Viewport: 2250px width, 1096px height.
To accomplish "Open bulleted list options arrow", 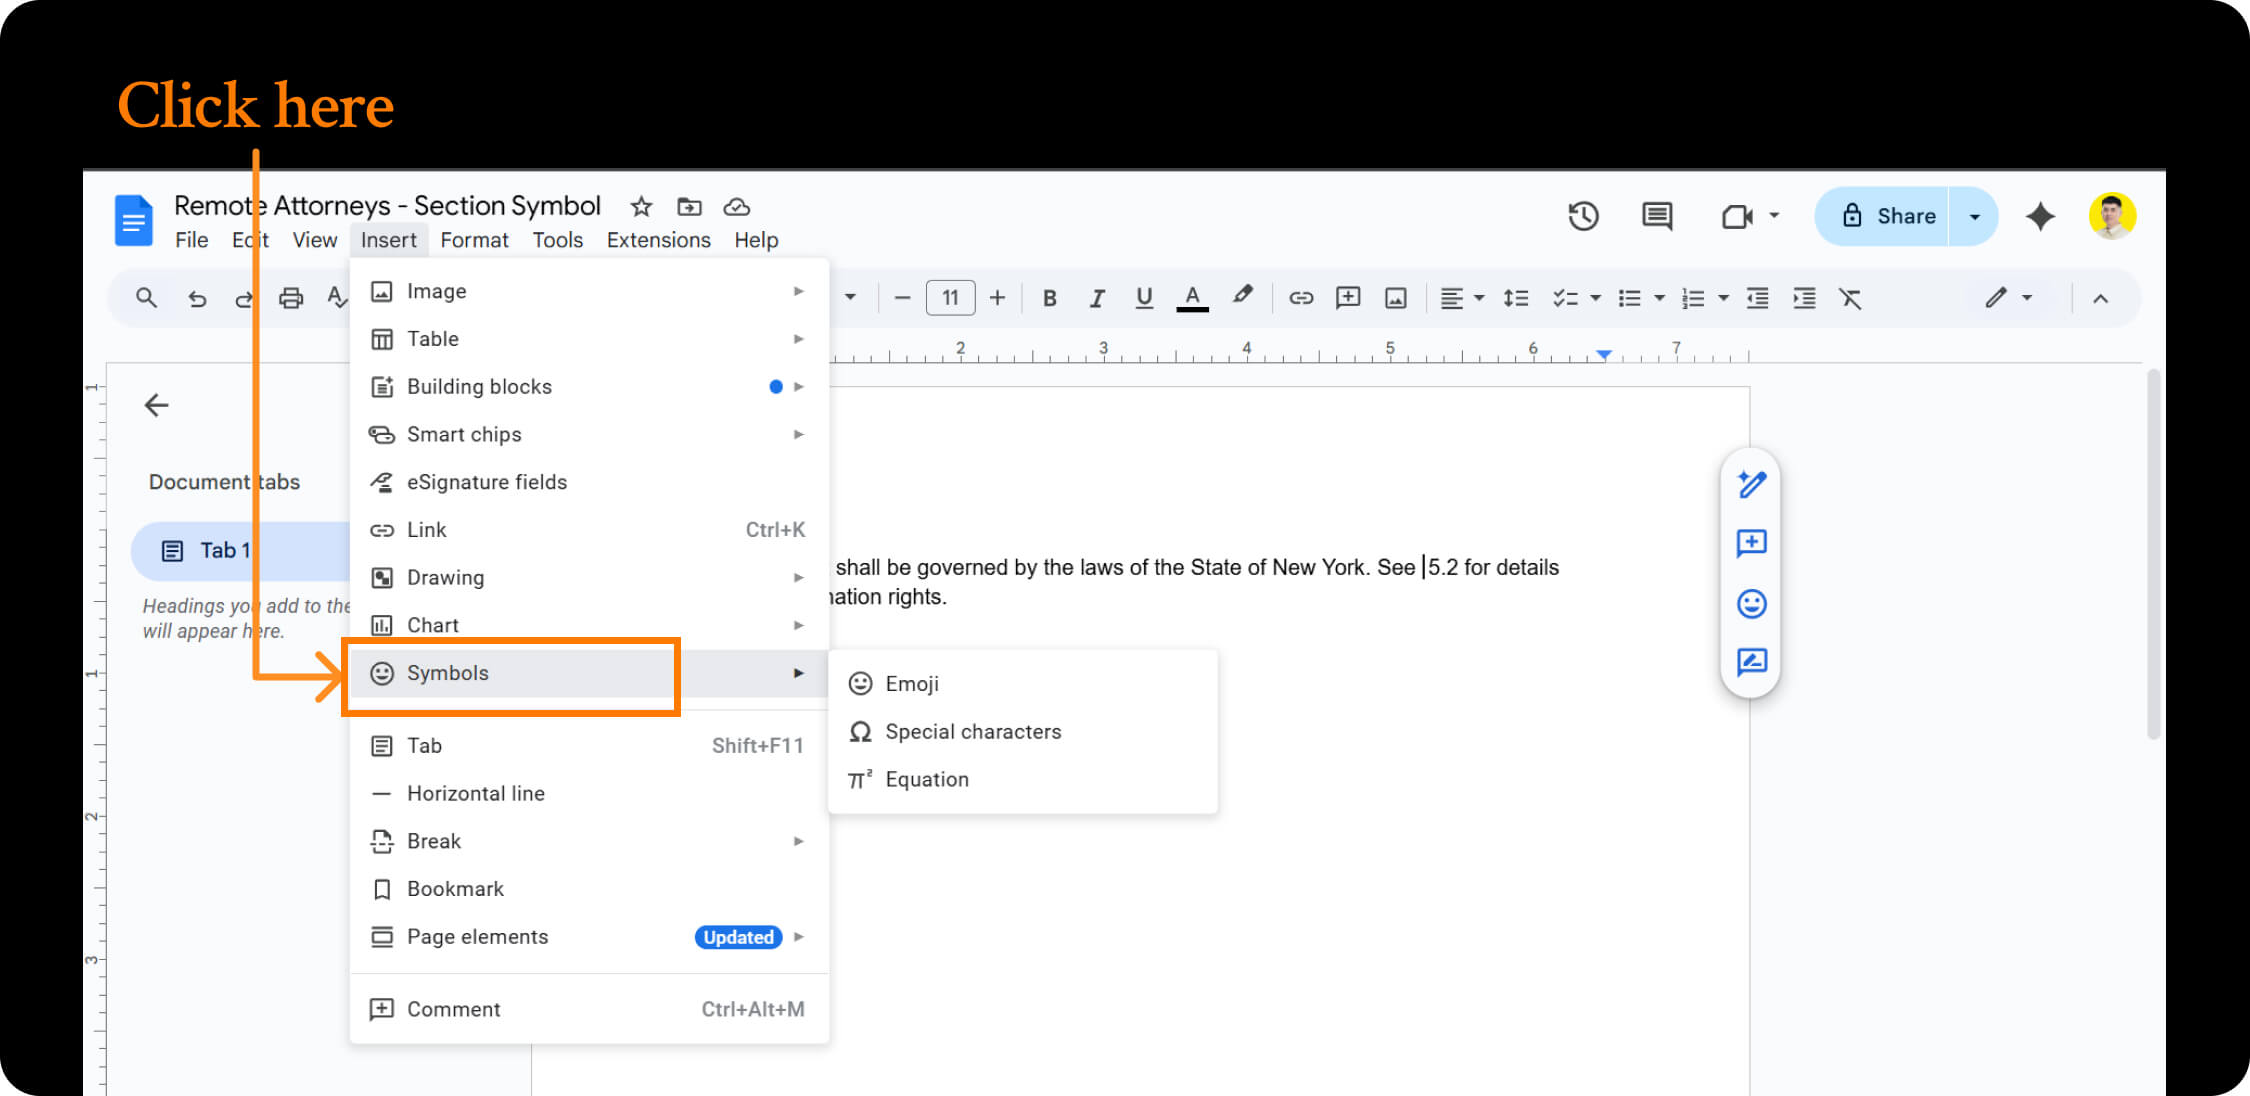I will (1659, 298).
